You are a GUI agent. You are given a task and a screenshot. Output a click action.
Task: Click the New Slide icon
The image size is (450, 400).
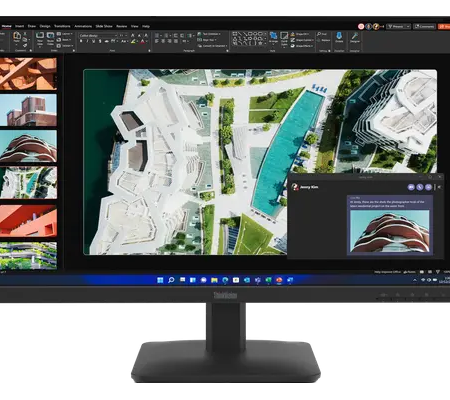pos(40,35)
